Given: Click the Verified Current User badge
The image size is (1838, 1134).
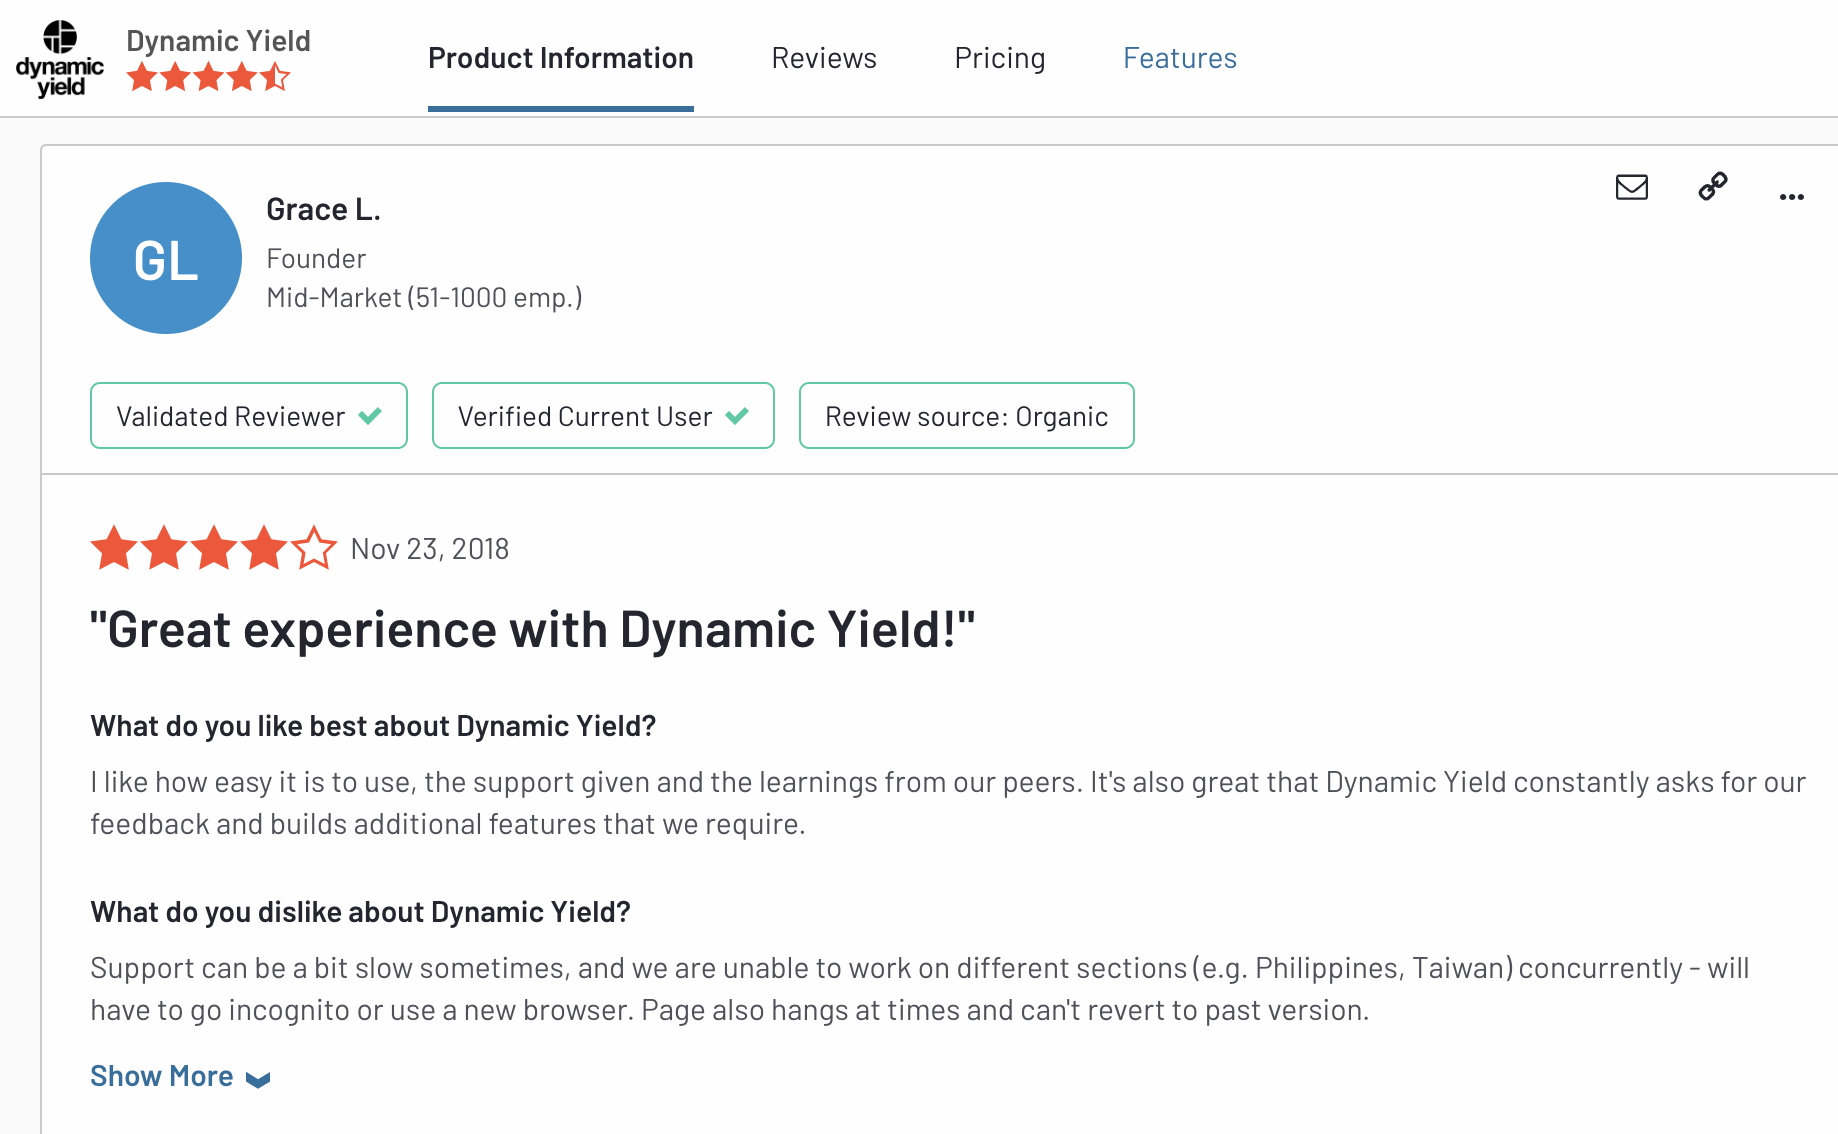Looking at the screenshot, I should pos(603,416).
